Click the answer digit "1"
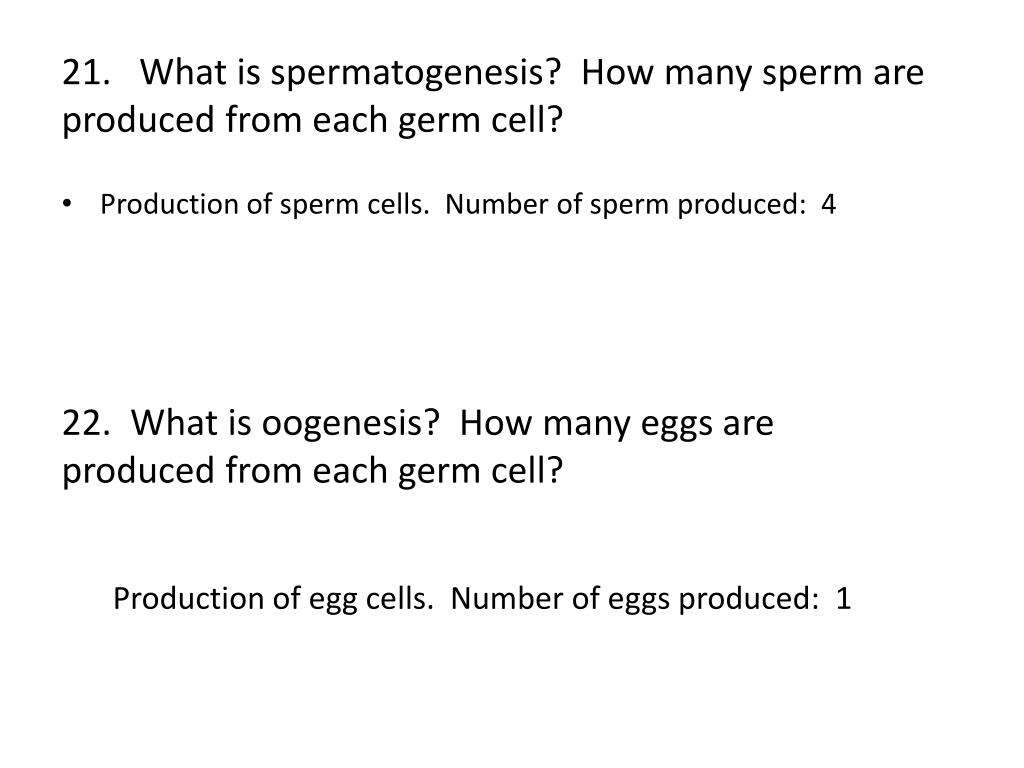This screenshot has width=1024, height=768. point(844,599)
